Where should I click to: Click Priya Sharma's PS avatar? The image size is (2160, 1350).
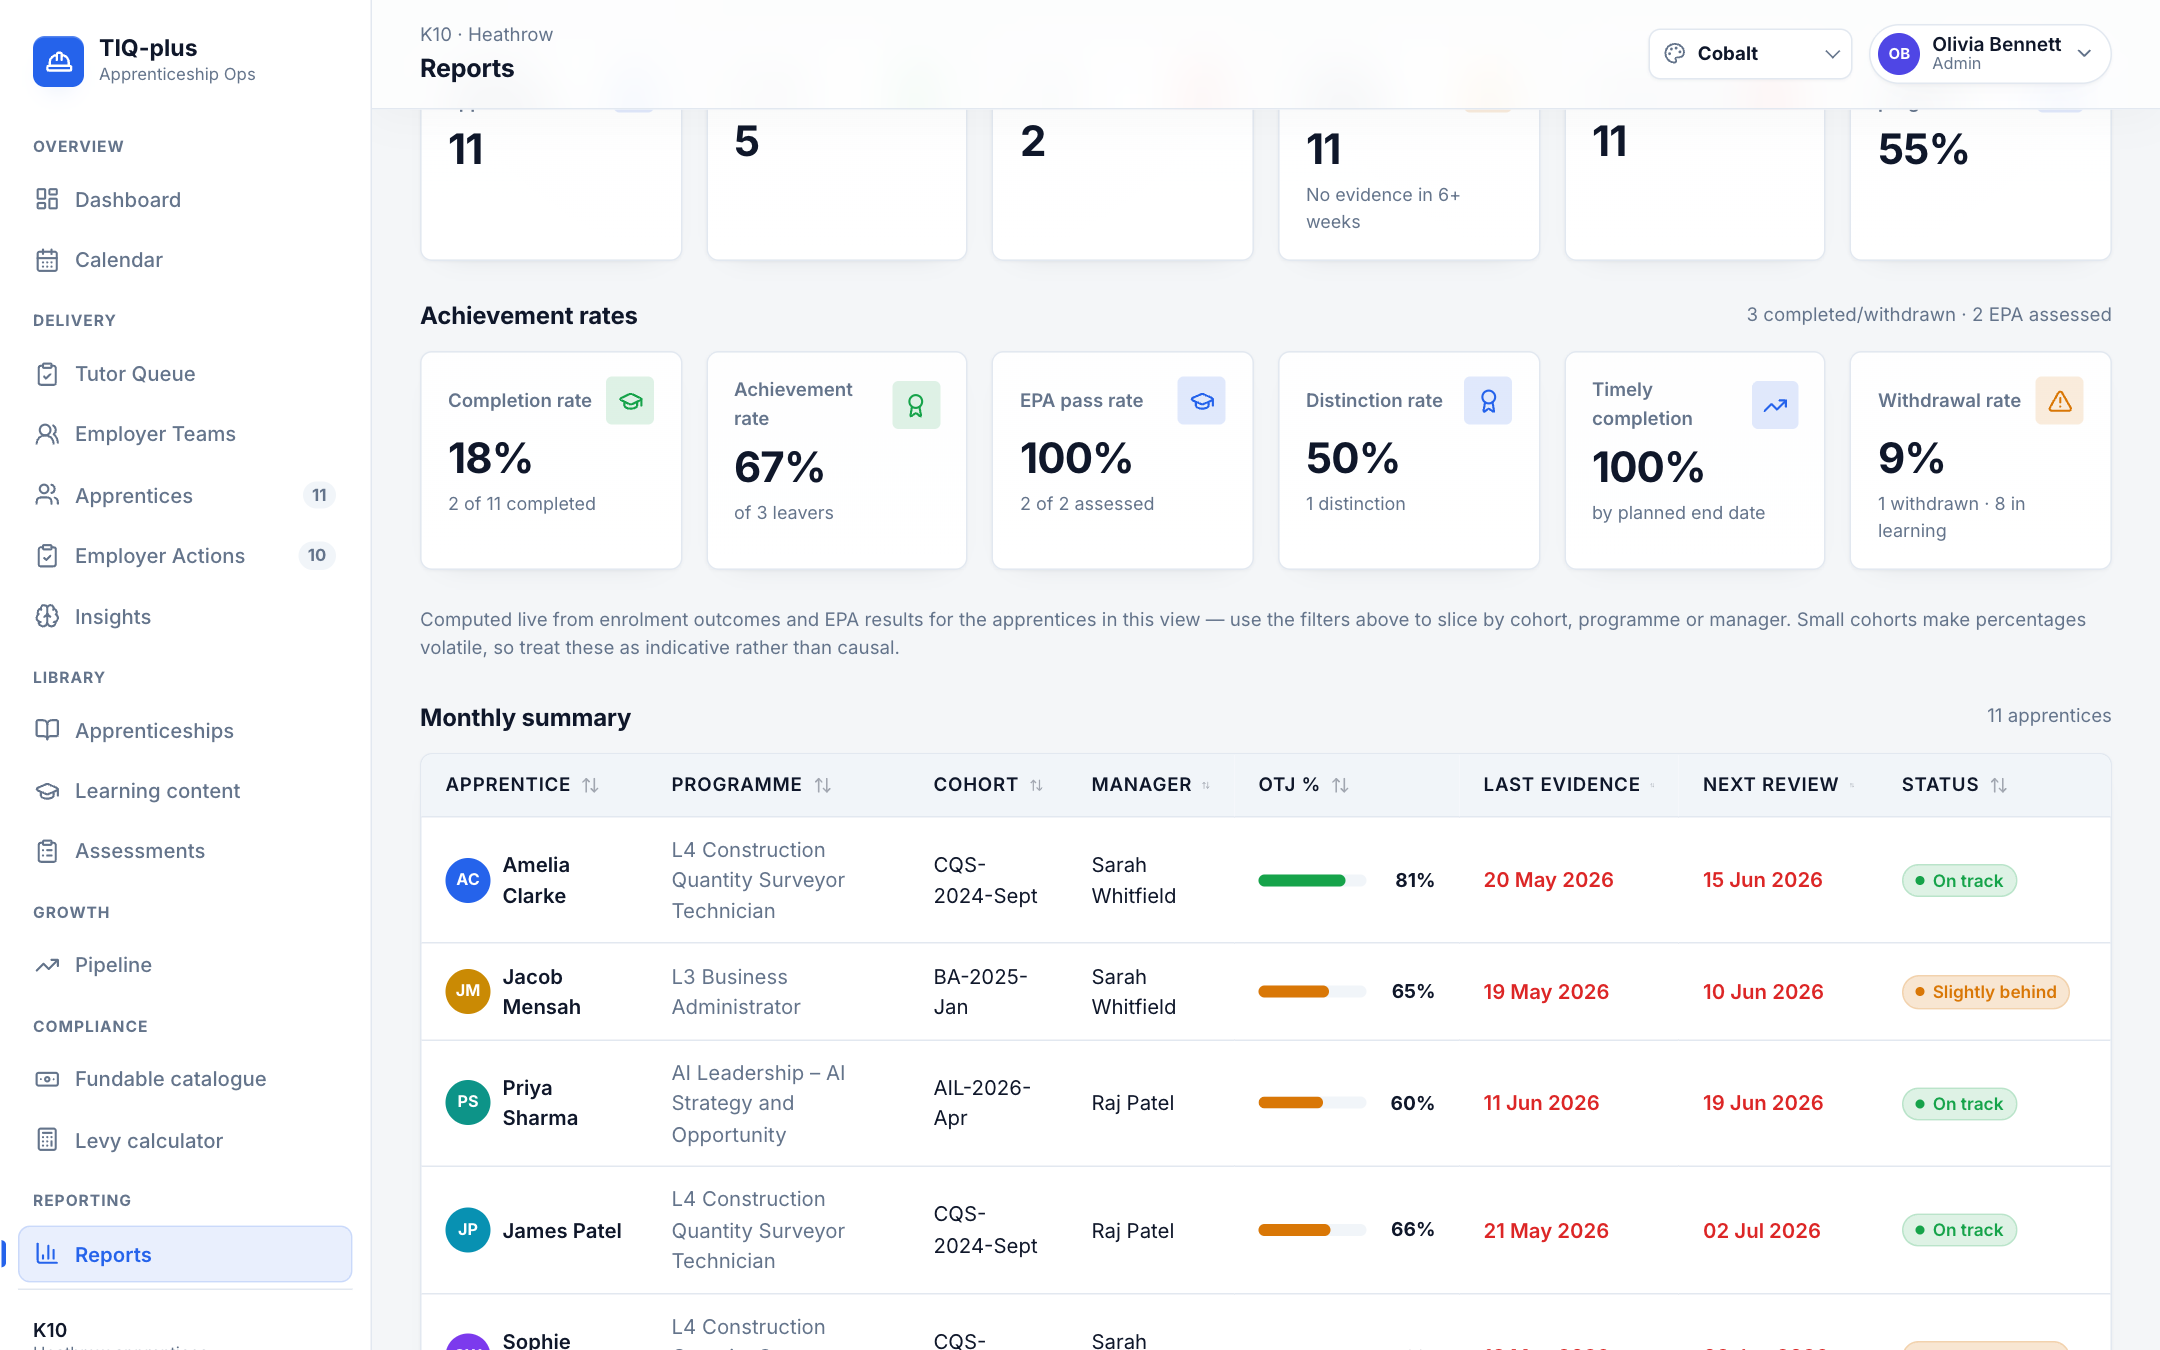tap(467, 1102)
